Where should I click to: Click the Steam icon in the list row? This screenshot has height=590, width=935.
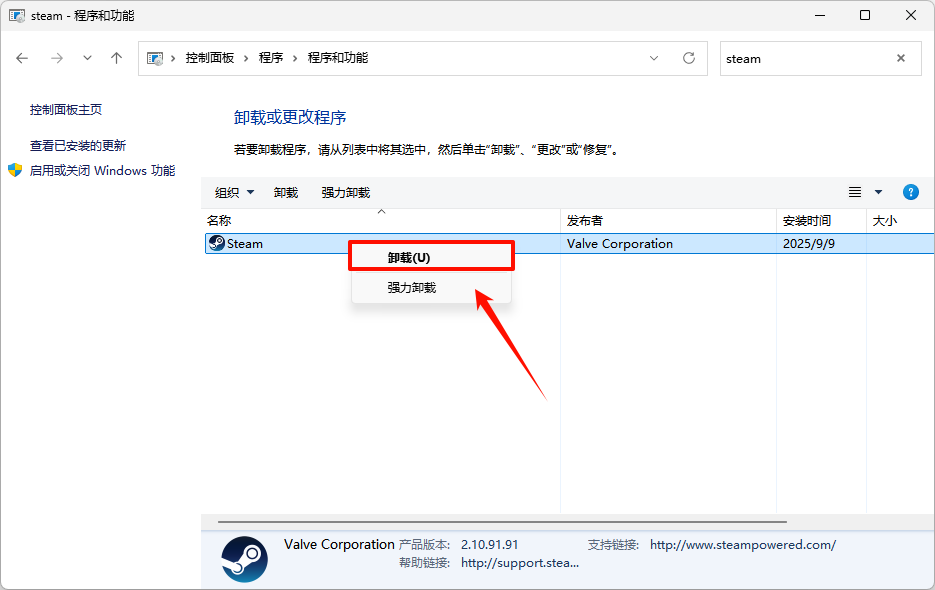[x=216, y=243]
